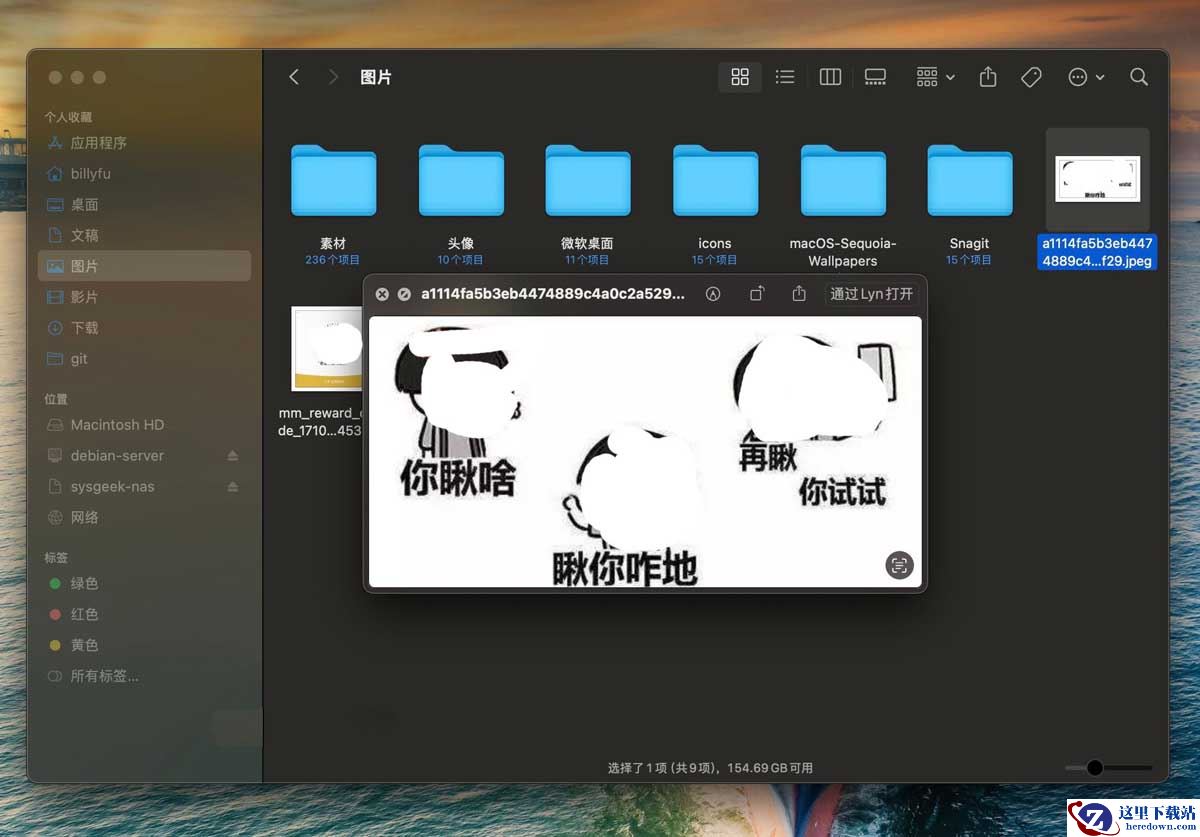
Task: Close the Quick Look preview window
Action: click(382, 294)
